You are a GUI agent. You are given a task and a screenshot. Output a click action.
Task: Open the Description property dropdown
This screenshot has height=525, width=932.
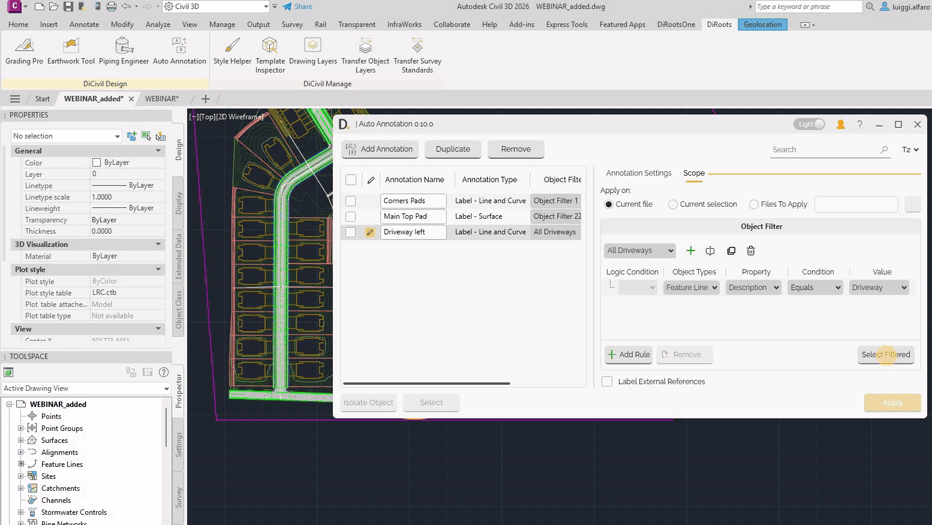(x=753, y=287)
